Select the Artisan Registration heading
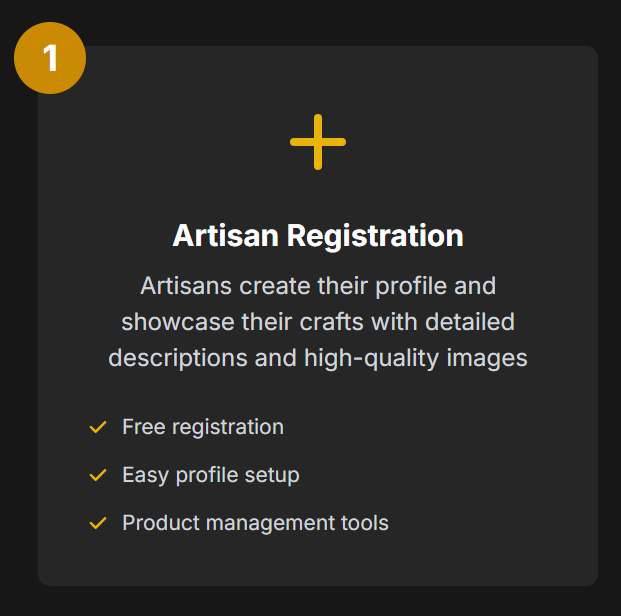Image resolution: width=621 pixels, height=616 pixels. click(x=318, y=236)
